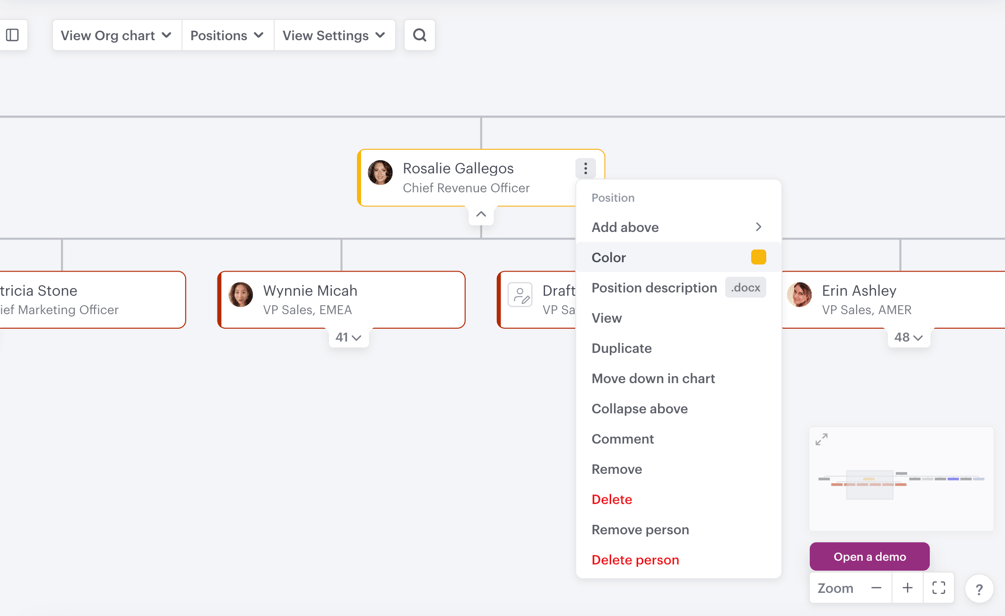Select Duplicate from the context menu
This screenshot has height=616, width=1005.
[623, 348]
